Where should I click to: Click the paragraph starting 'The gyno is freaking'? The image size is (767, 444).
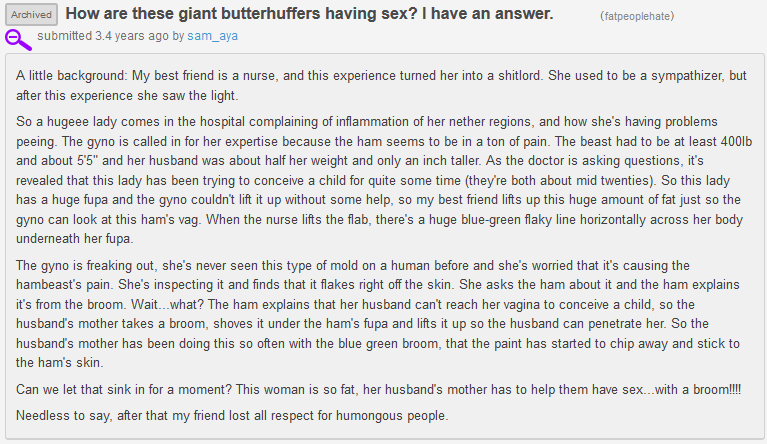pyautogui.click(x=378, y=314)
